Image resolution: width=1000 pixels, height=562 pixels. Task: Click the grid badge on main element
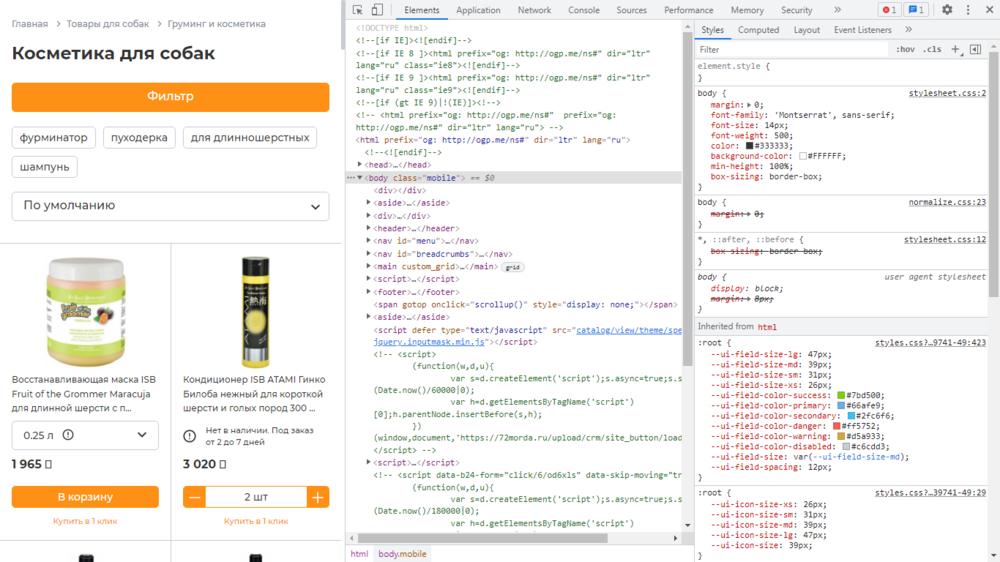point(513,267)
